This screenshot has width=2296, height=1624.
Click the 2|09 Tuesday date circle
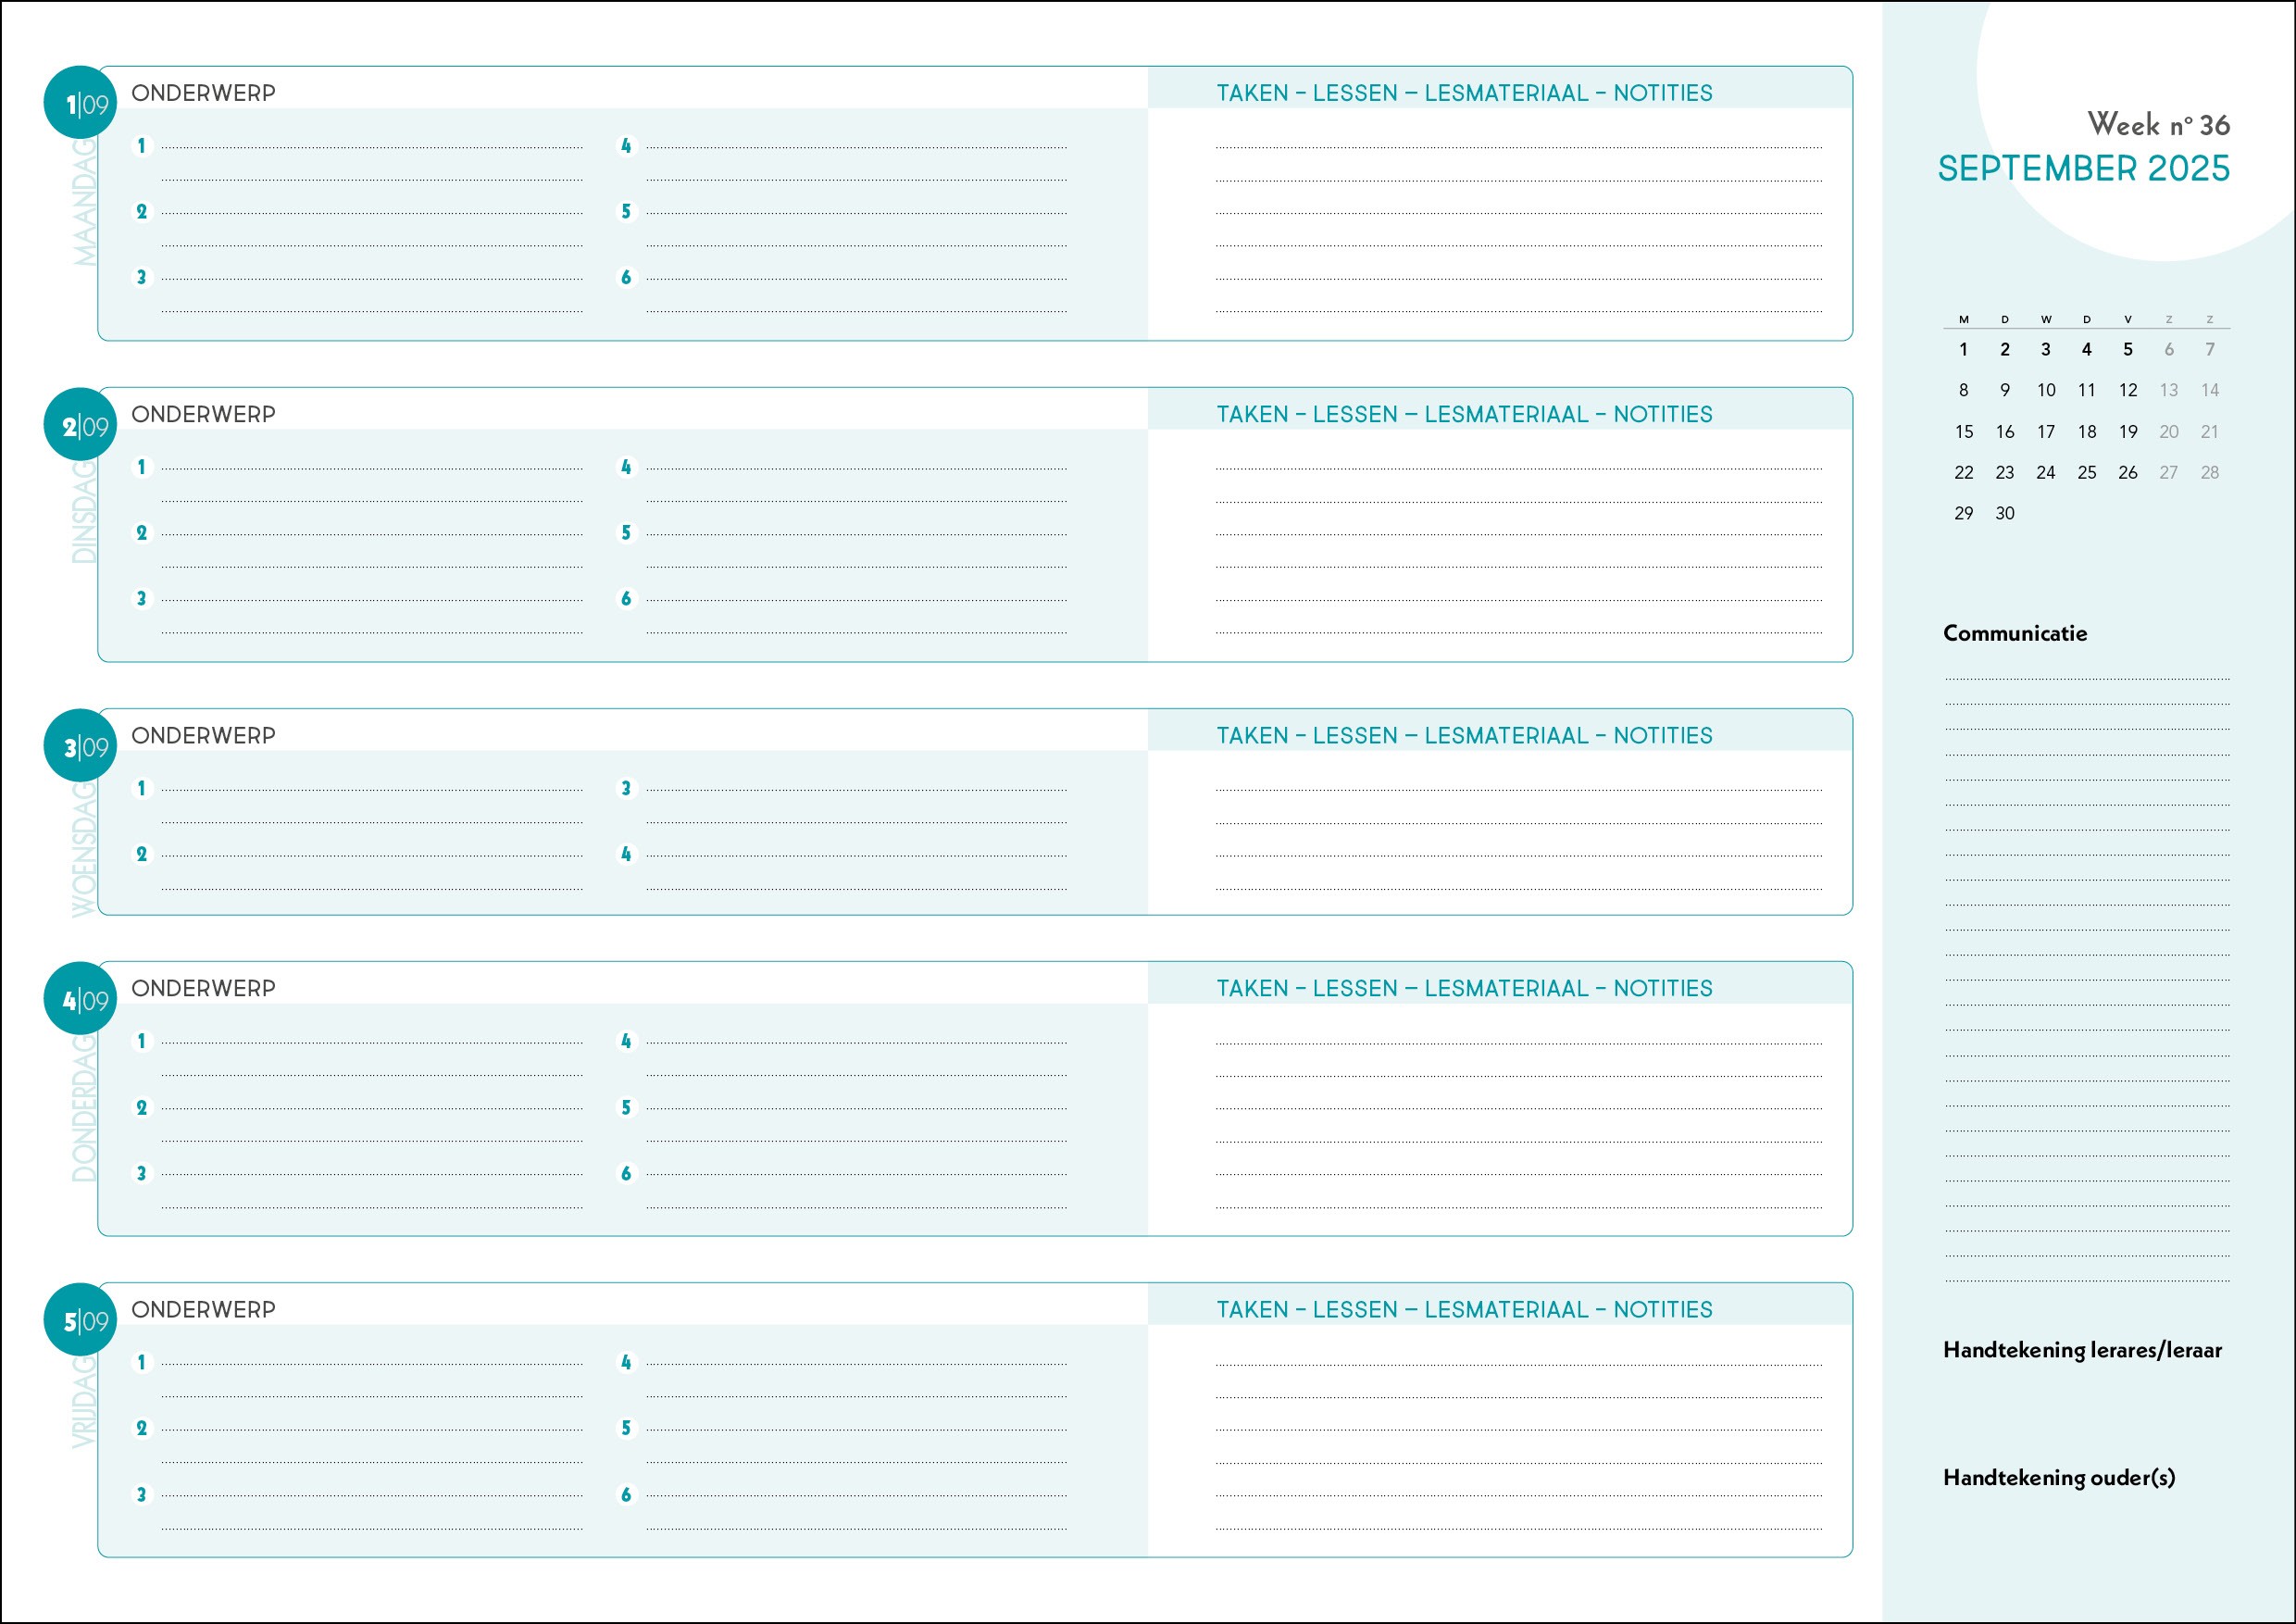80,425
